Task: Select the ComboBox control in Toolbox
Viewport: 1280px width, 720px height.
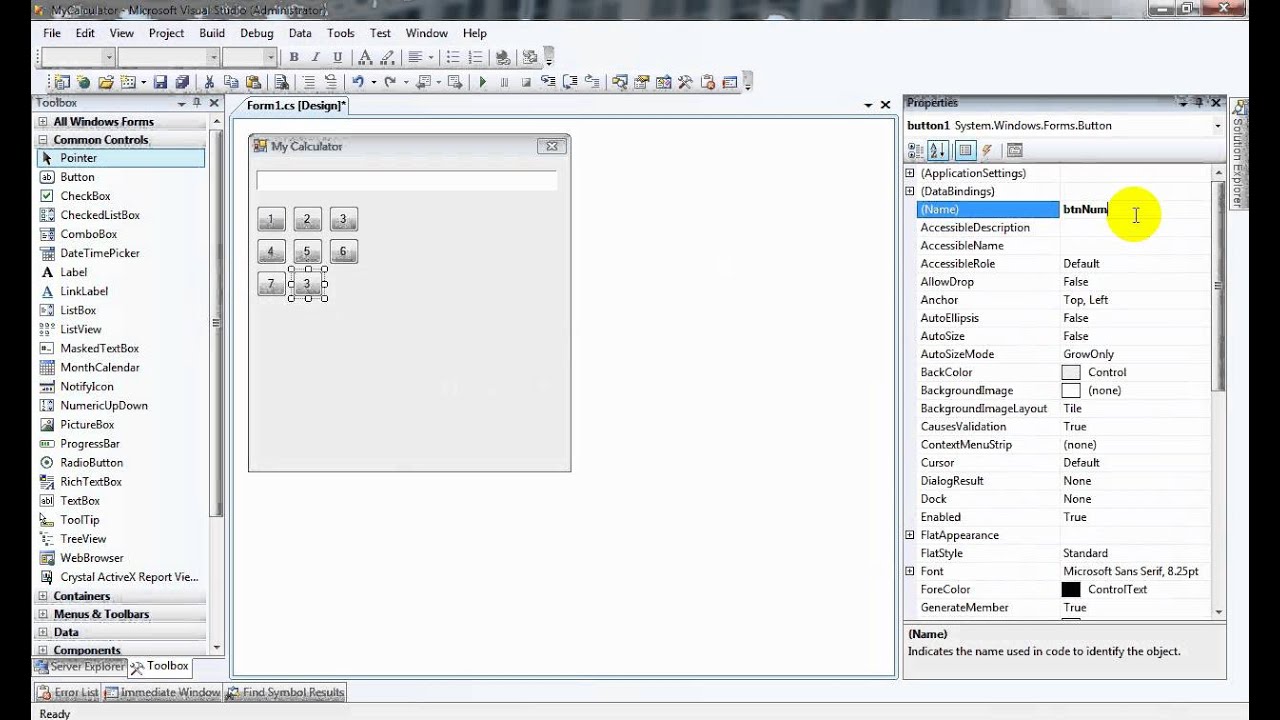Action: pos(121,234)
